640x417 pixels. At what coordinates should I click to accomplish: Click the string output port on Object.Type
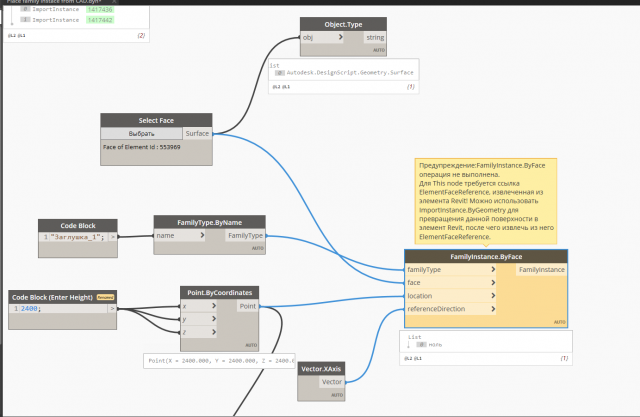[x=375, y=38]
